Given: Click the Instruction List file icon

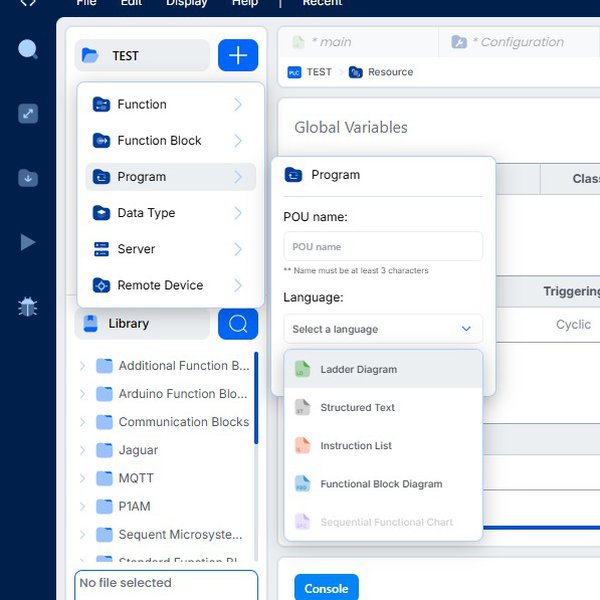Looking at the screenshot, I should [x=302, y=445].
